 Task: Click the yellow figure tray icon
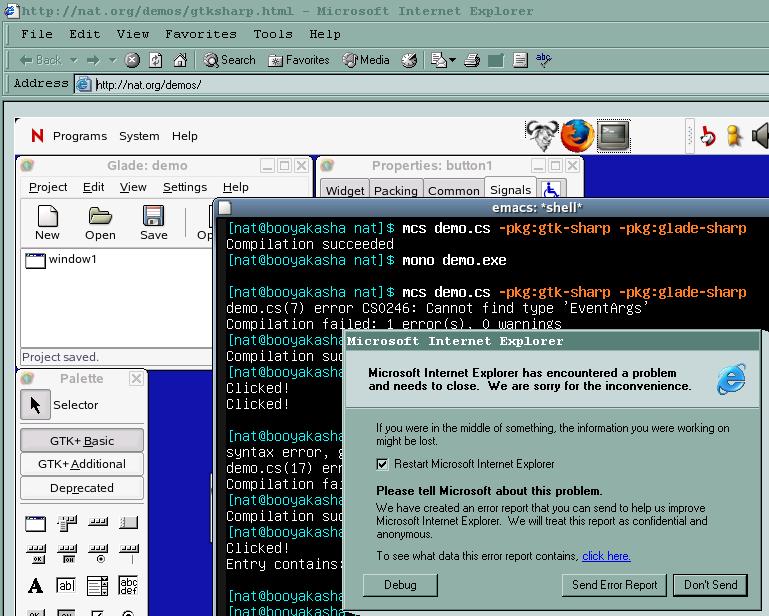coord(734,136)
